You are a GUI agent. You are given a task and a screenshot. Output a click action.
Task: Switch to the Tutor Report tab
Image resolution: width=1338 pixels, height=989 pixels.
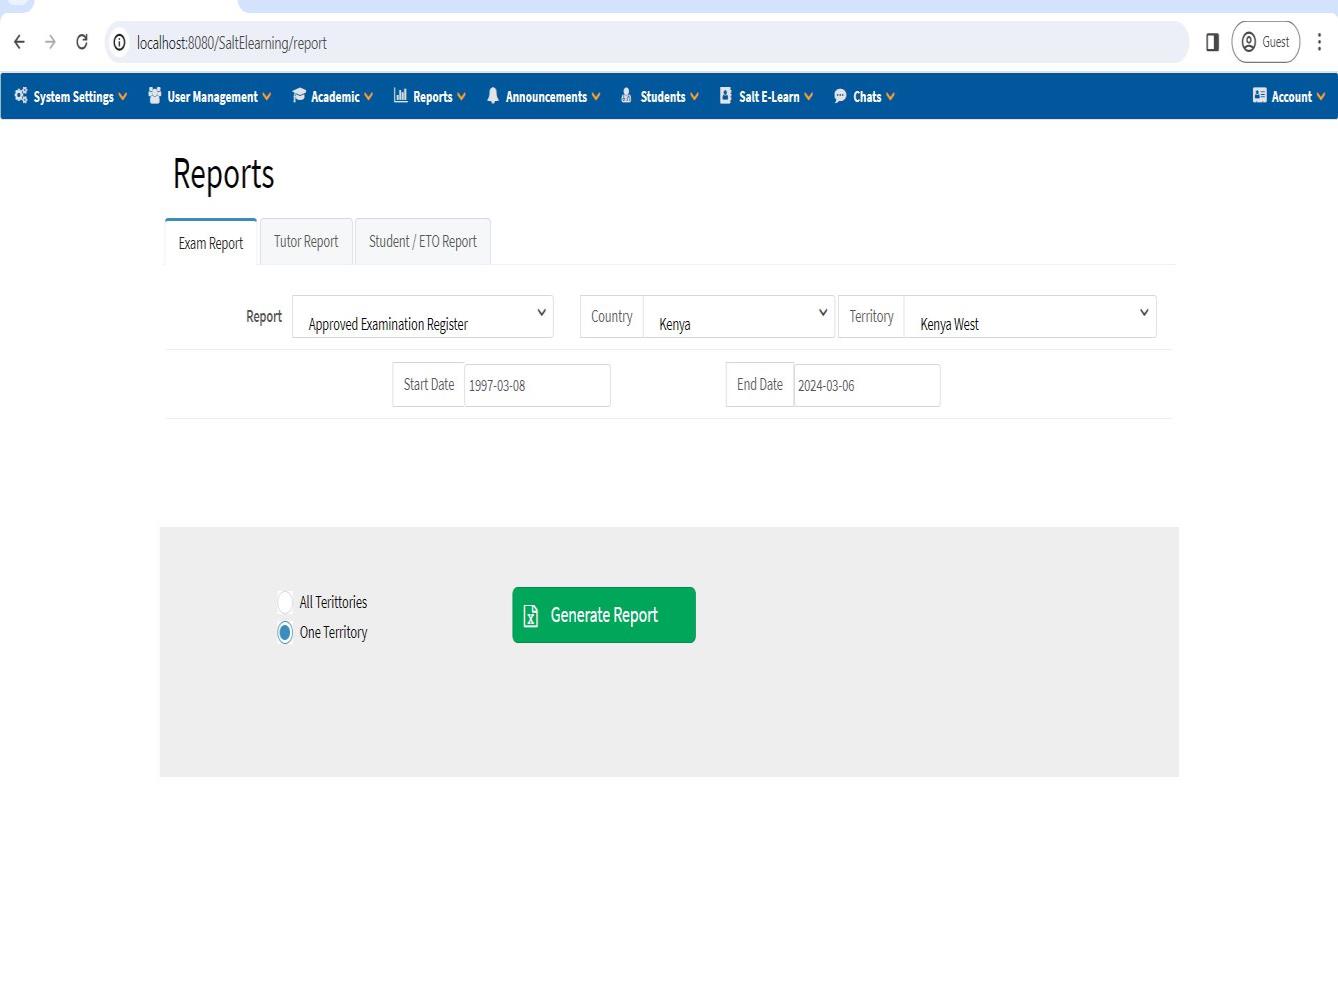[x=306, y=242]
